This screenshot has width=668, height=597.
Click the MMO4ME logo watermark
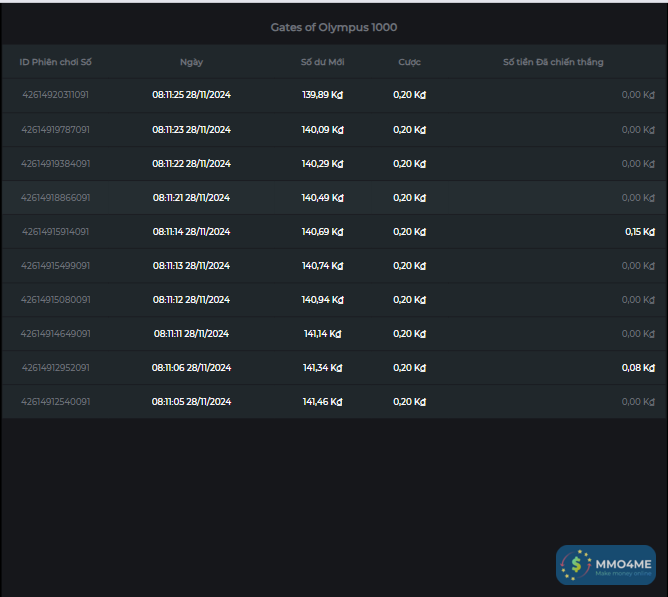tap(606, 565)
